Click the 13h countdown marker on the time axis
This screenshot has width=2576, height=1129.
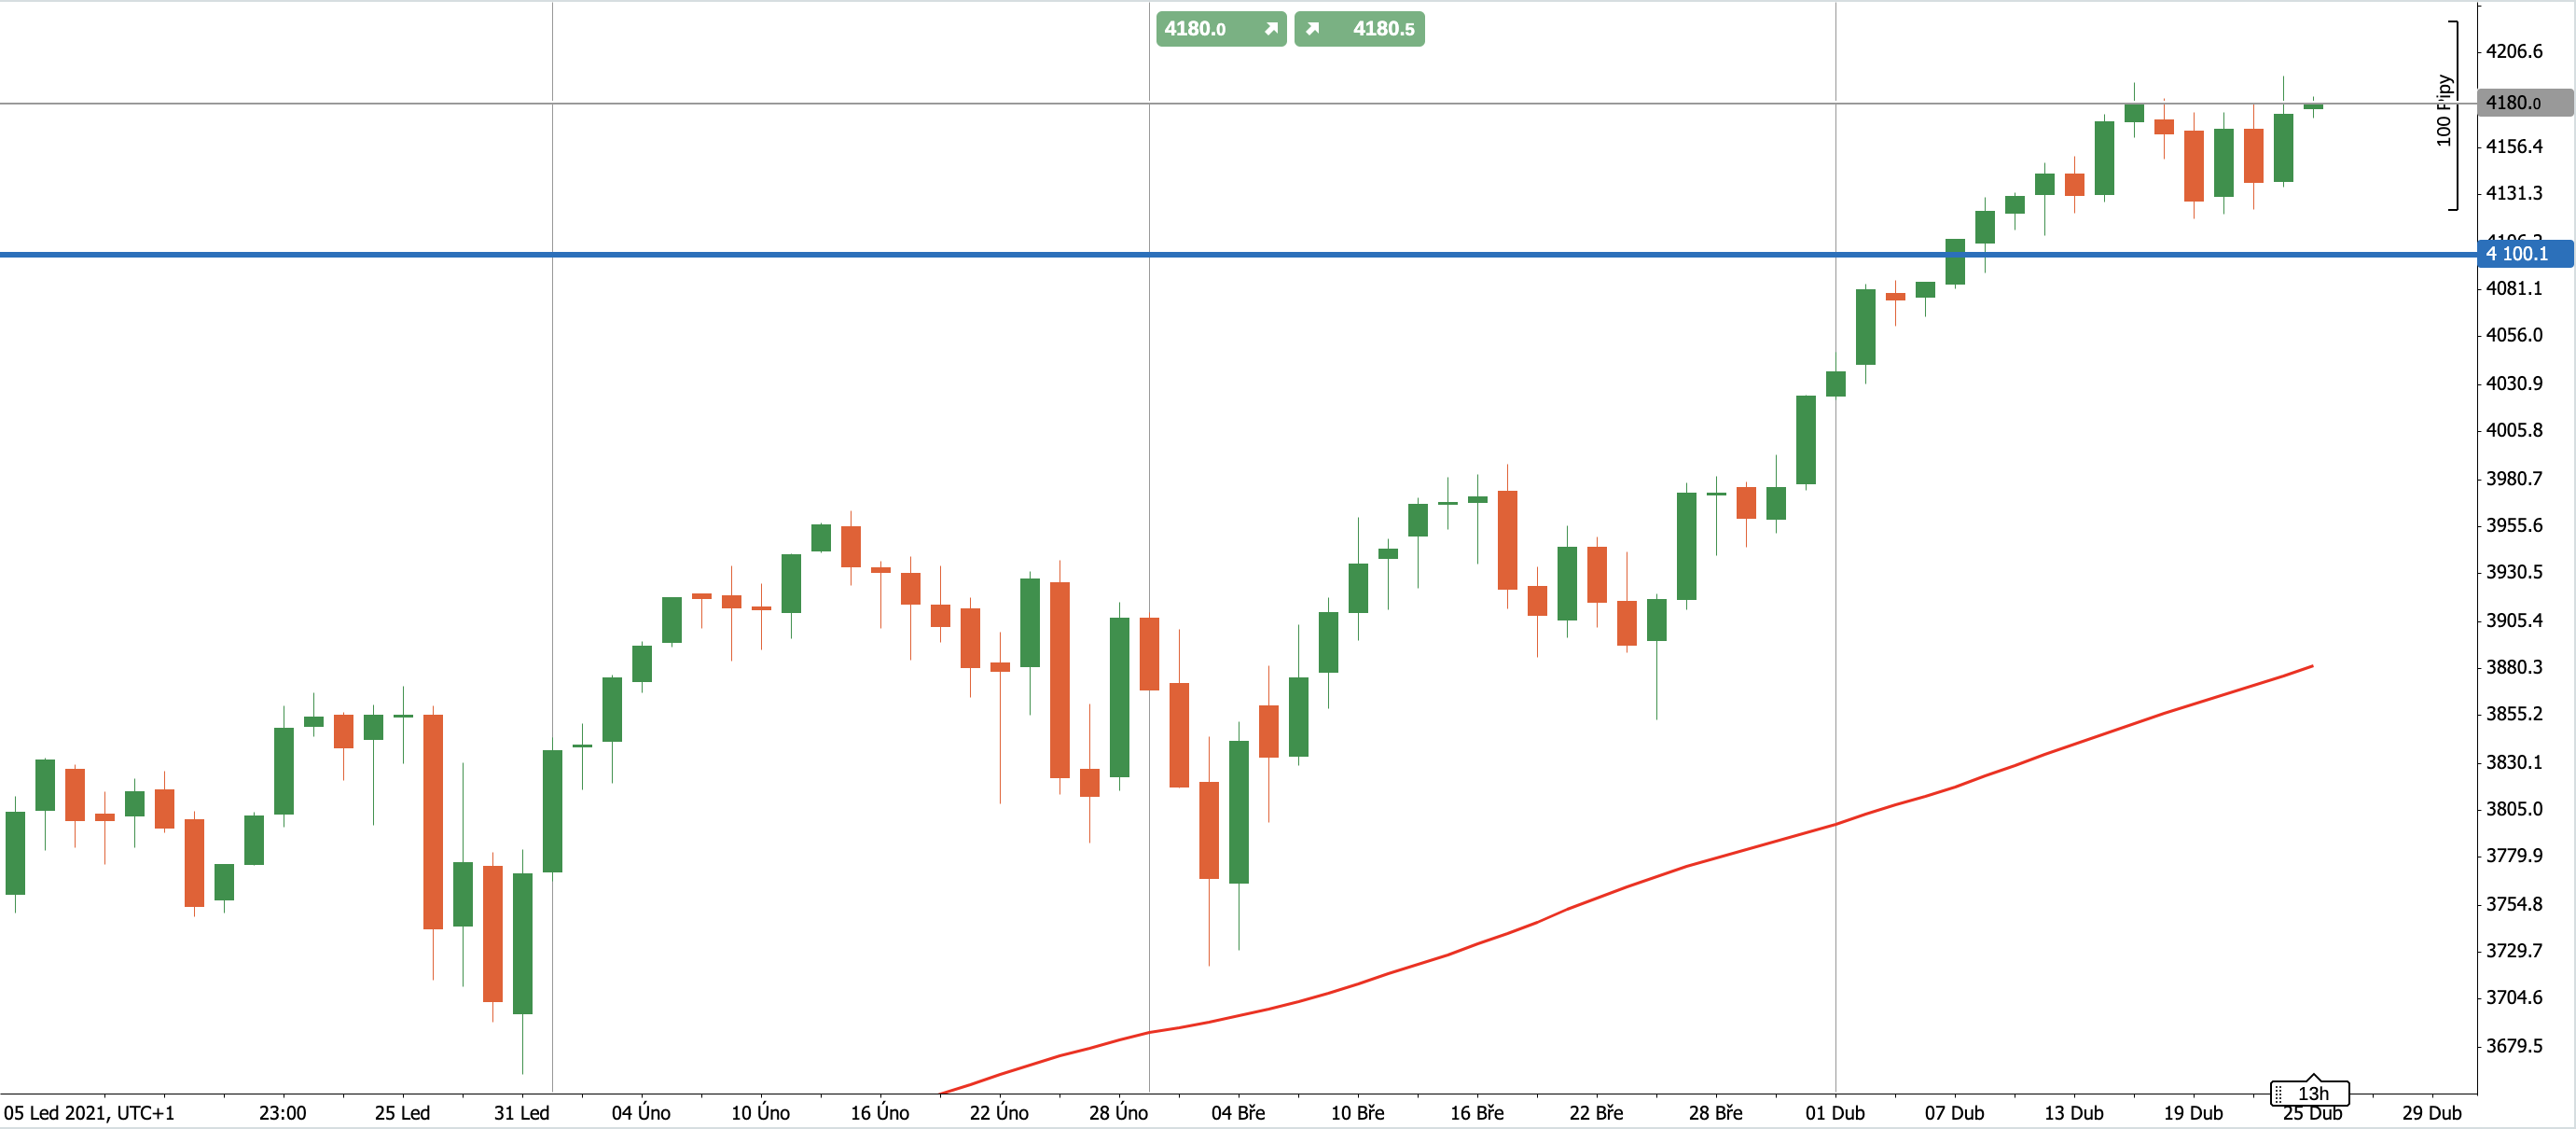point(2312,1093)
